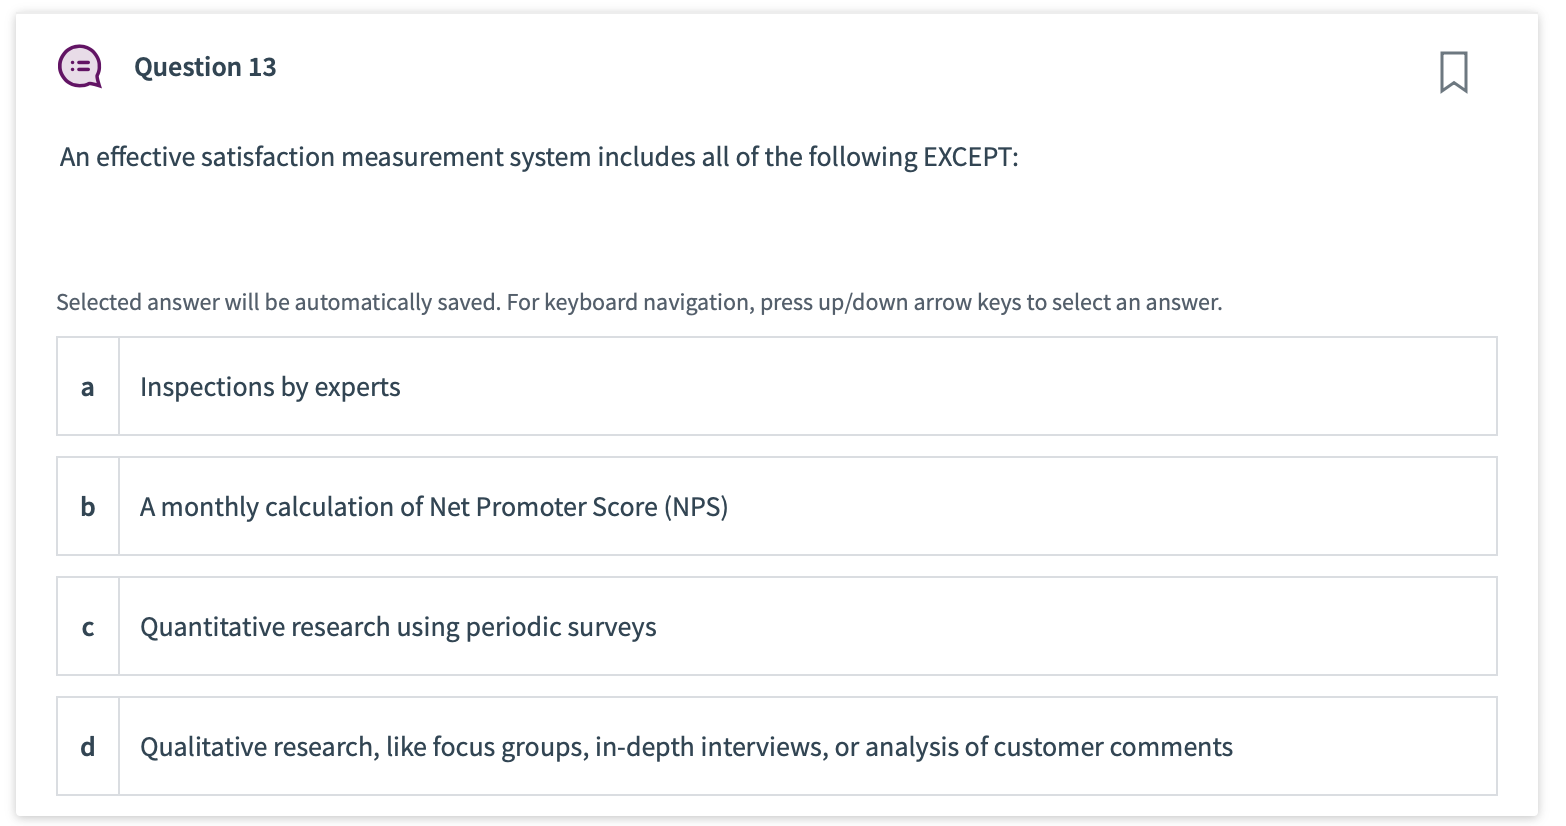Bookmark Question 13 with the flag icon
The height and width of the screenshot is (826, 1566).
pos(1453,72)
